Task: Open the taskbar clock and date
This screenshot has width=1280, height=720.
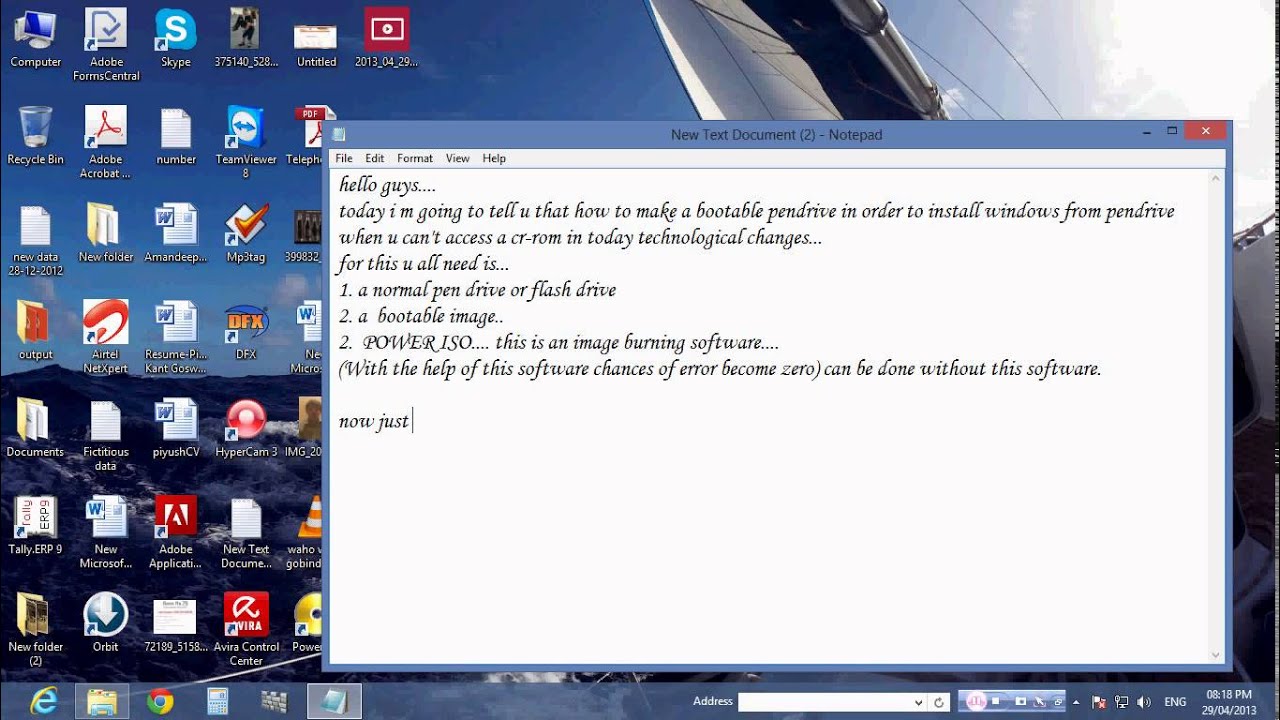Action: pyautogui.click(x=1229, y=702)
